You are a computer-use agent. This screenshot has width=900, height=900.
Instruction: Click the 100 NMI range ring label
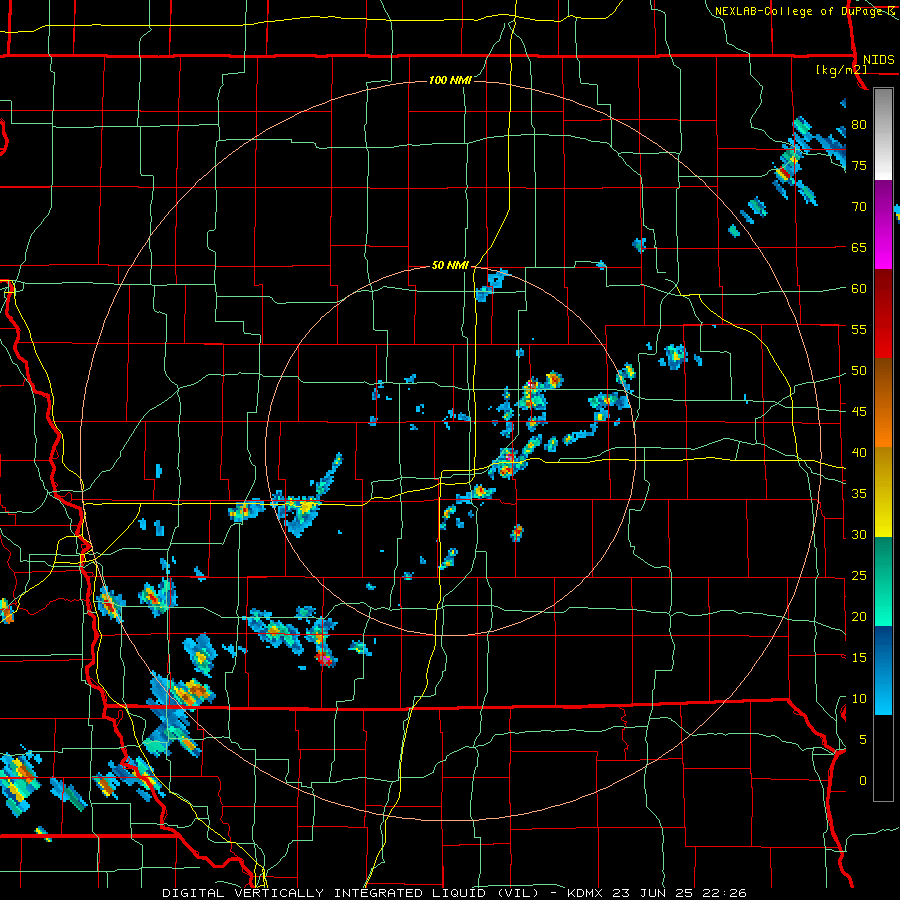pos(450,80)
